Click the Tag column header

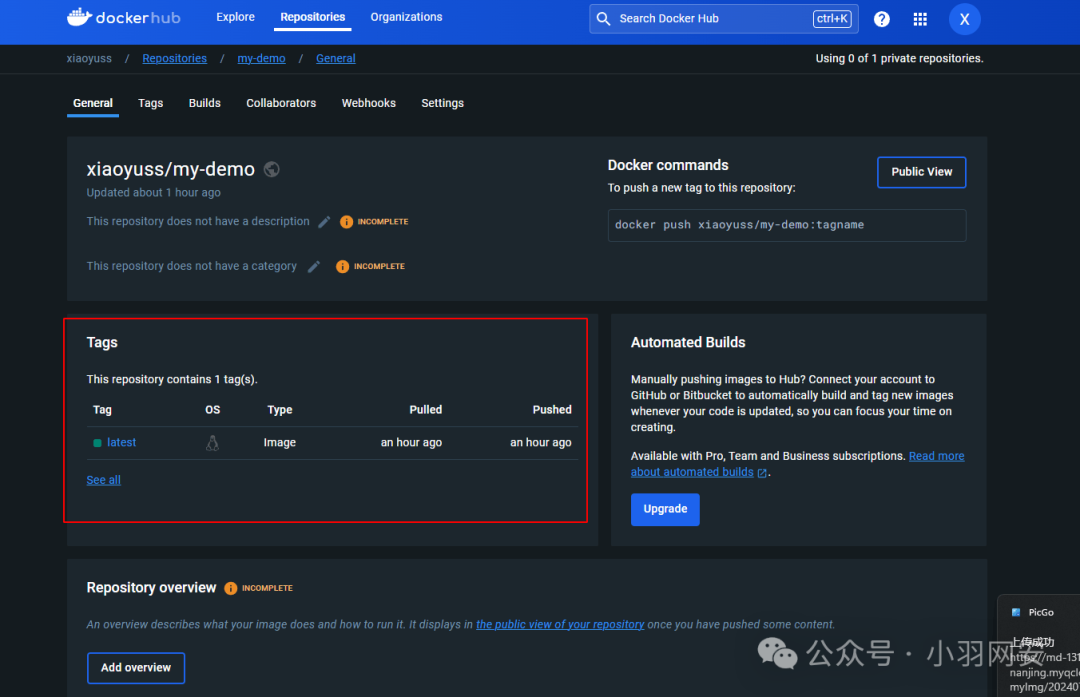(x=102, y=410)
